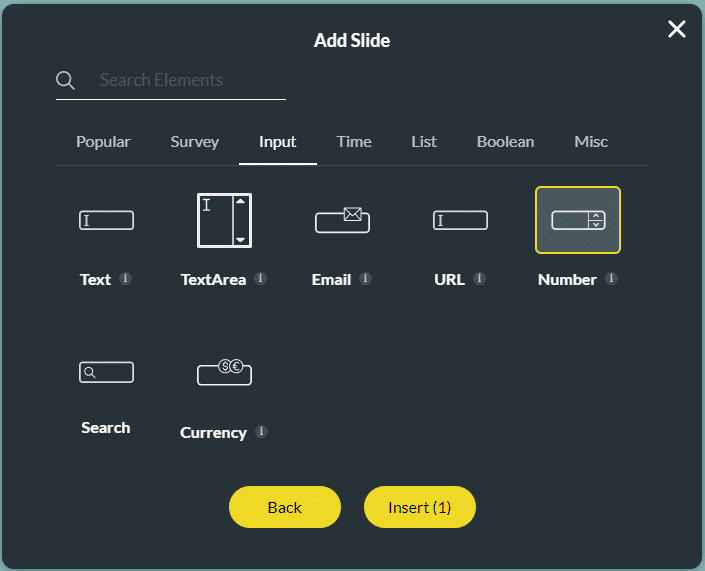Click the Number element label
This screenshot has height=571, width=705.
[567, 280]
